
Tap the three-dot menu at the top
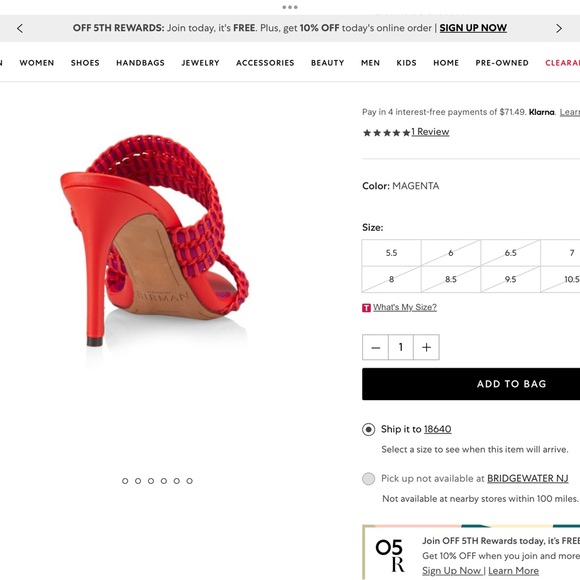290,7
